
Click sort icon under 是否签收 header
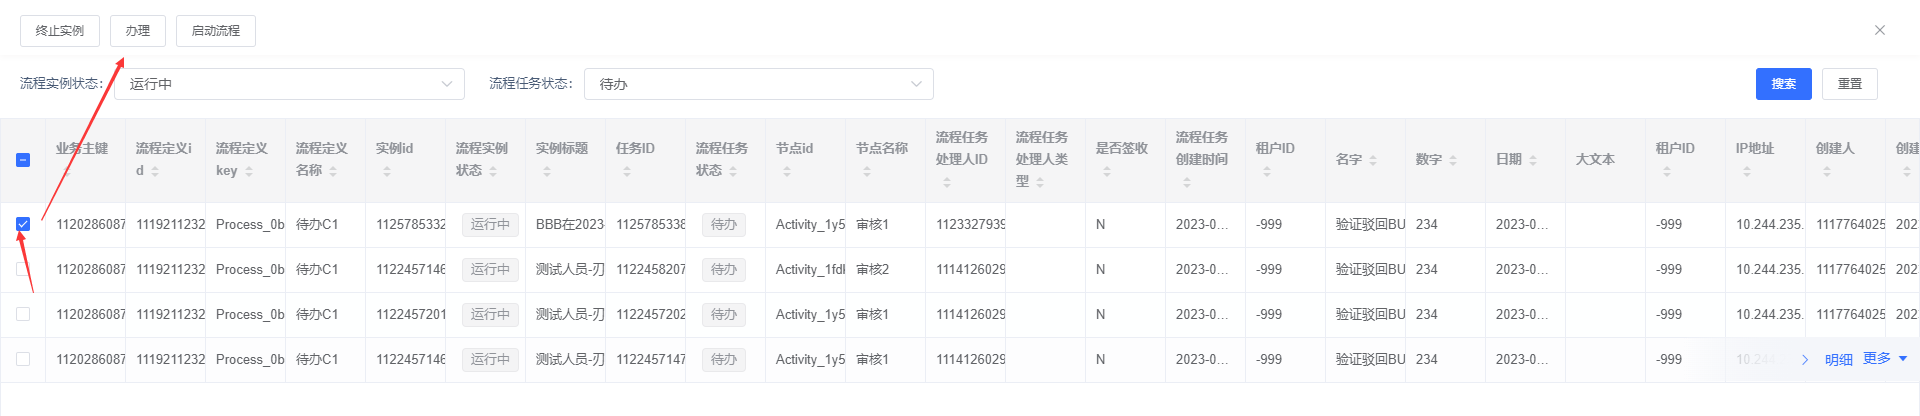point(1107,172)
